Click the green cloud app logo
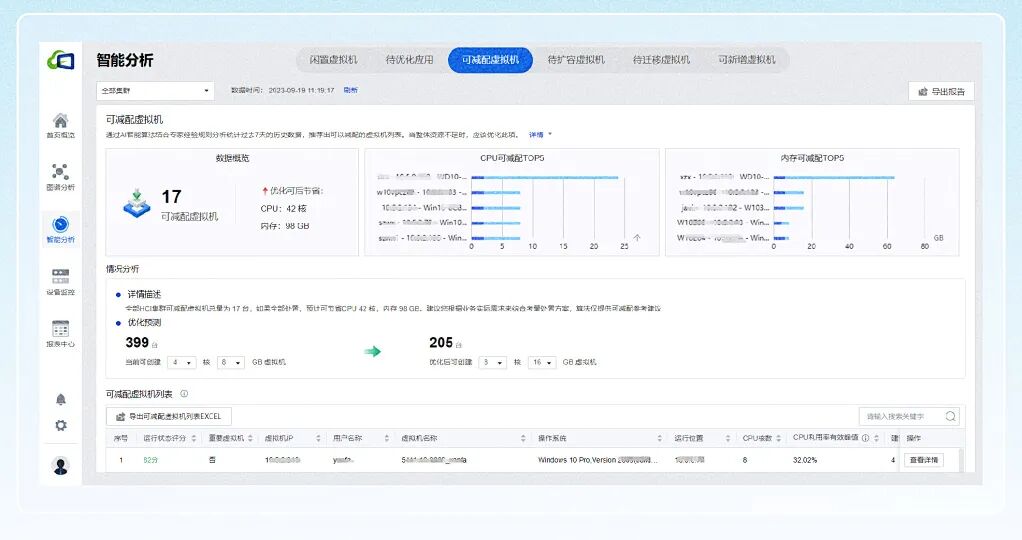 coord(61,61)
